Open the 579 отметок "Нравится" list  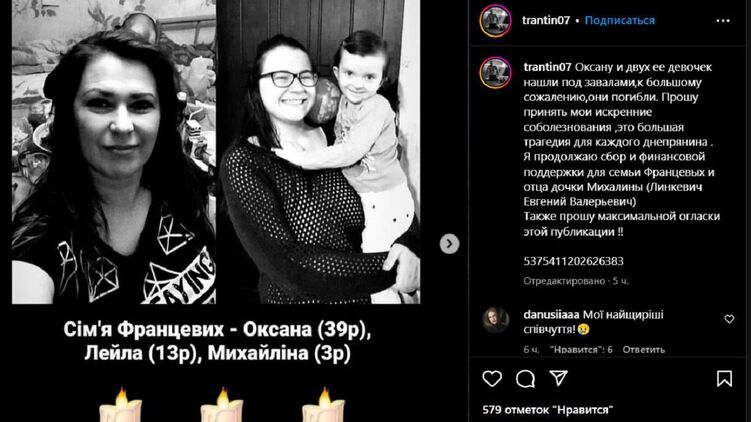(547, 410)
